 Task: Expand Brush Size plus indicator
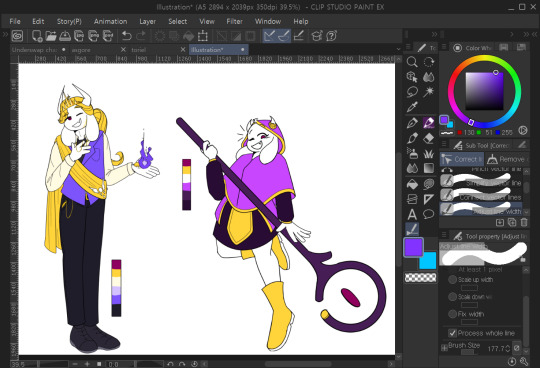[444, 348]
